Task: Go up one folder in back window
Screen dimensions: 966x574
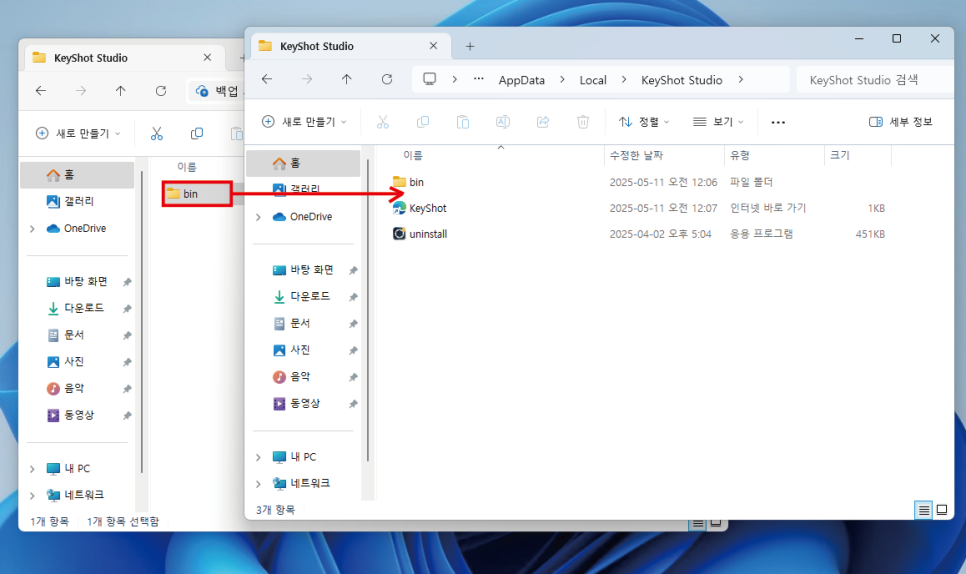Action: coord(121,91)
